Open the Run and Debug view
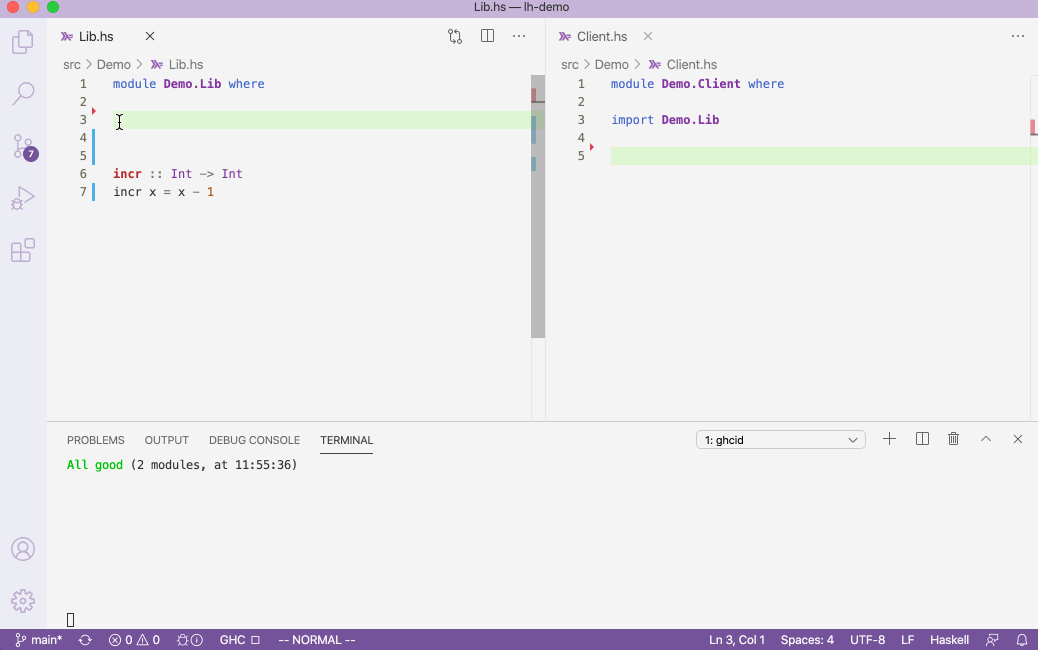 [23, 198]
